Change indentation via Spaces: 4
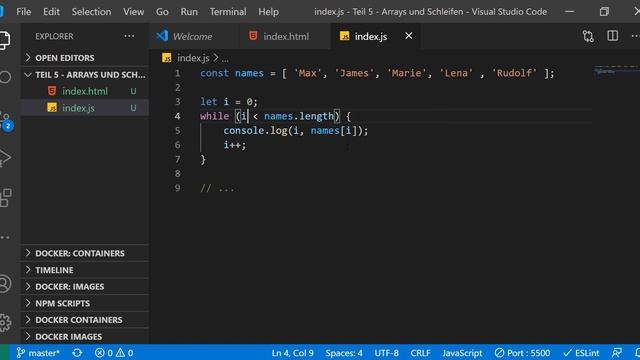Screen dimensions: 640x360 point(344,353)
